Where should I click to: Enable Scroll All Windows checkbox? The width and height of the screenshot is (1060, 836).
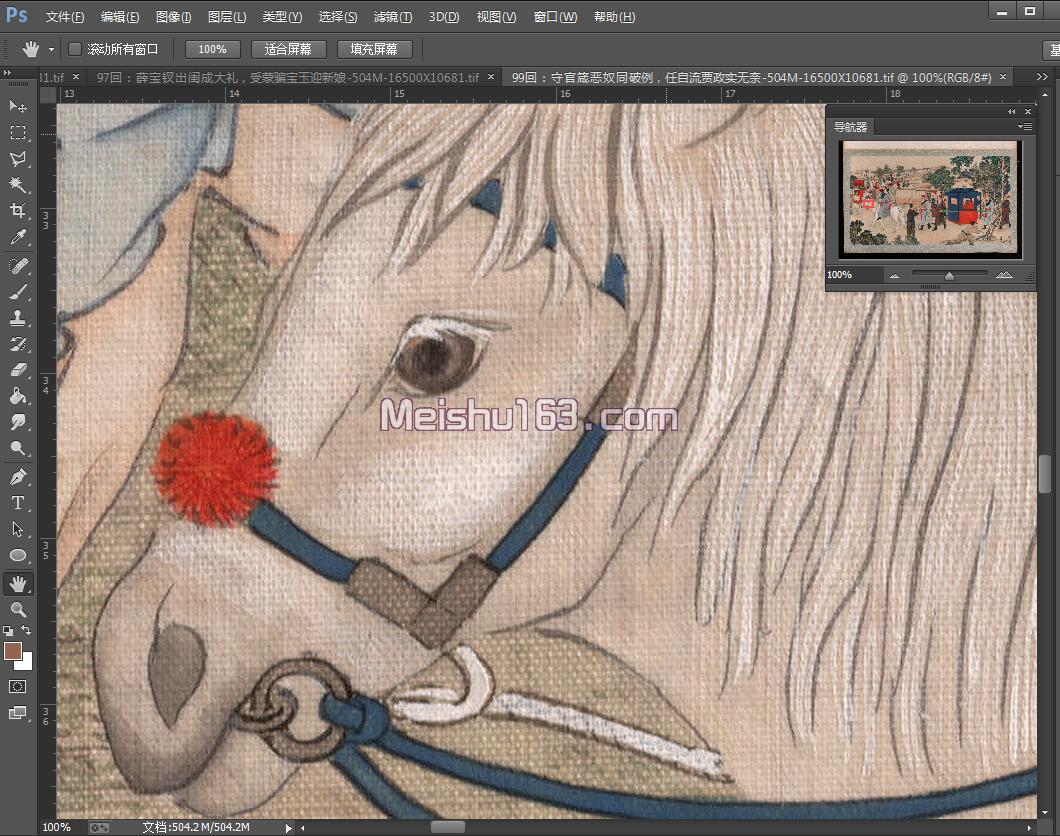coord(75,49)
